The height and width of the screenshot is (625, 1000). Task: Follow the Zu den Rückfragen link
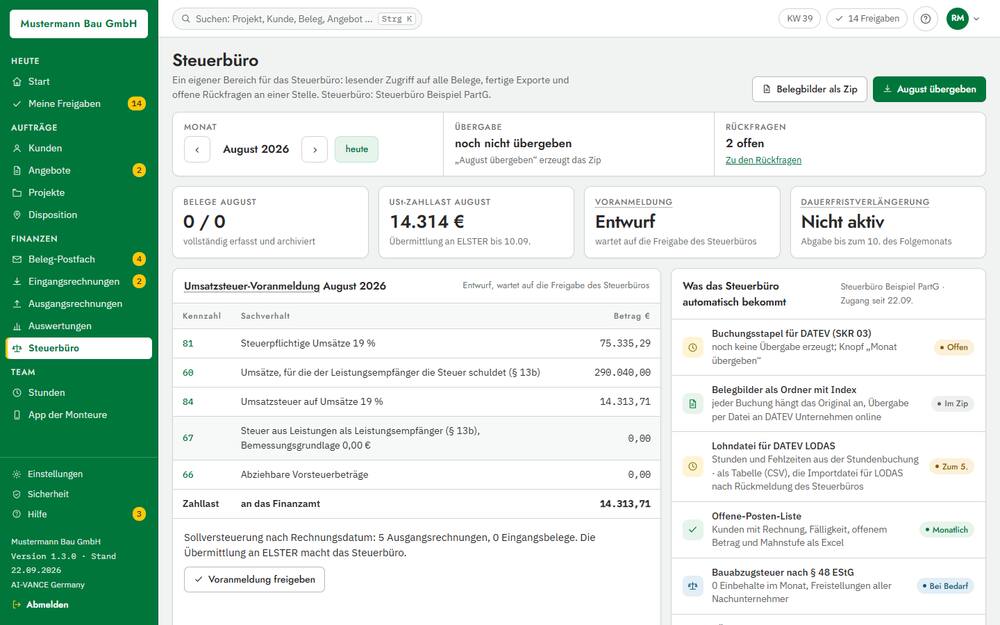click(763, 160)
